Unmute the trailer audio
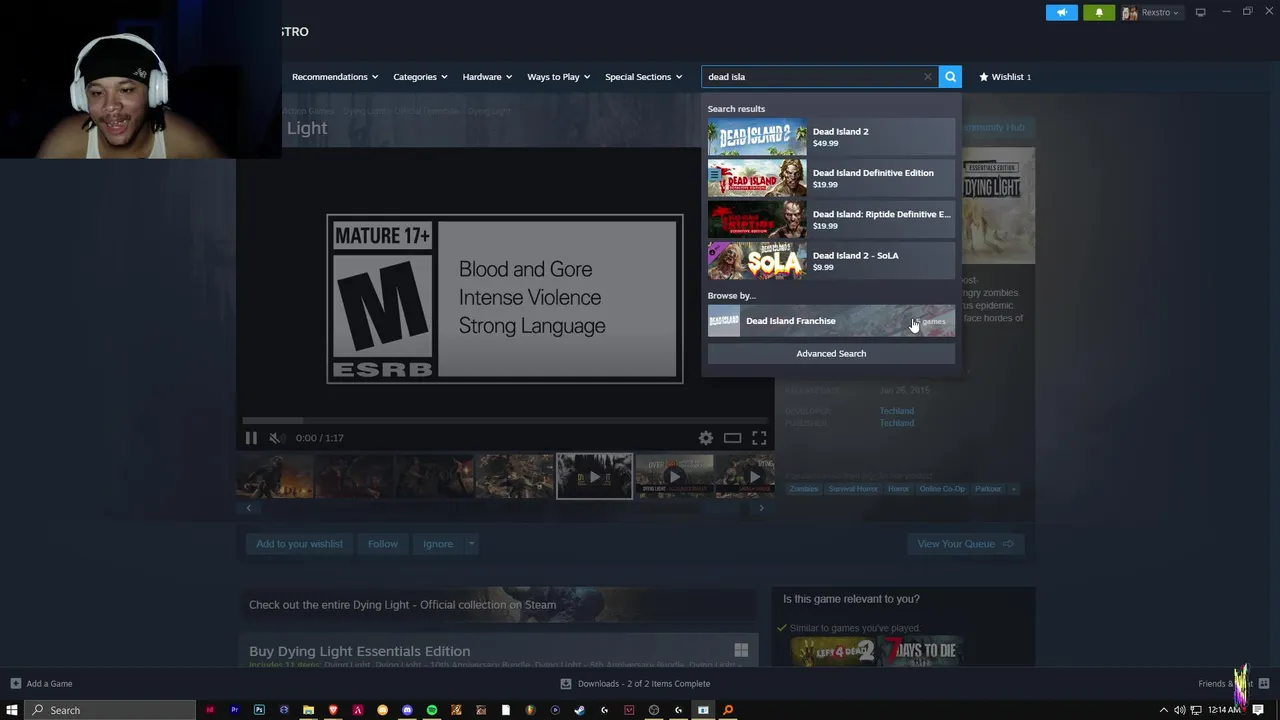 (277, 438)
